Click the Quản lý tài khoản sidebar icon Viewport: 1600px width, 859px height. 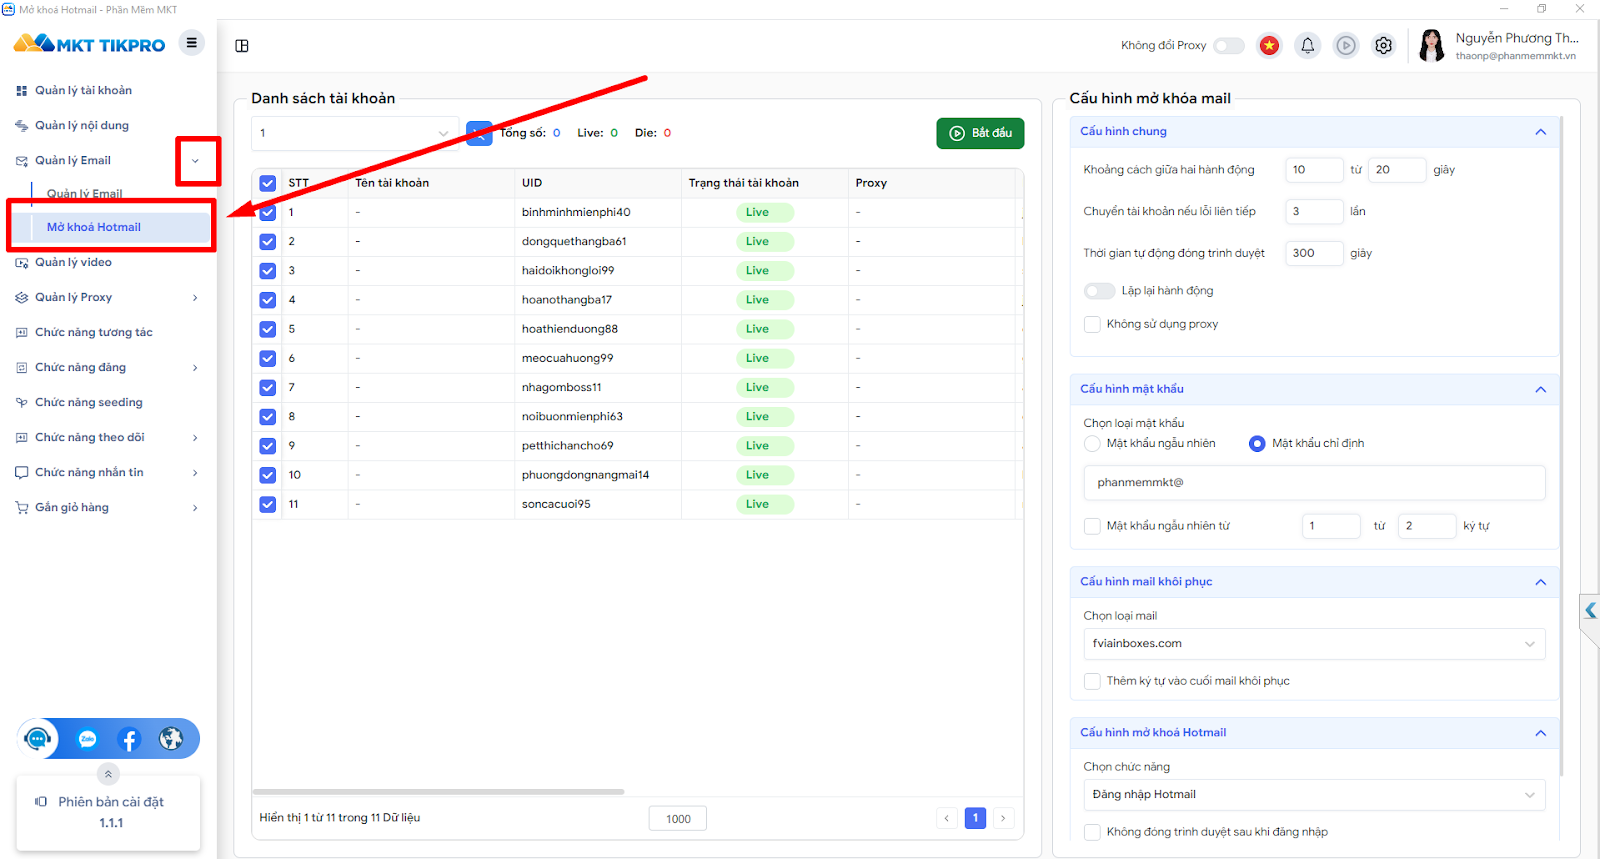(x=22, y=91)
